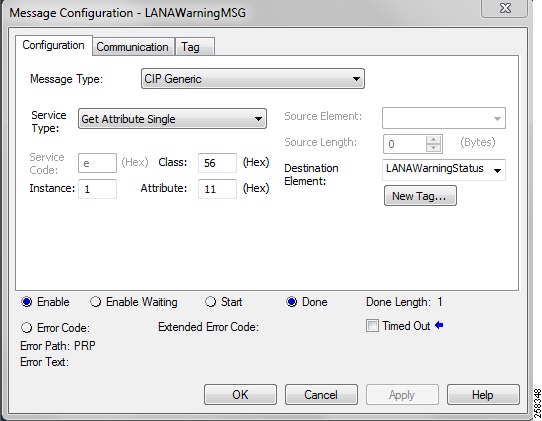Click the Instance input field
Screen dimensions: 542x421
tap(97, 189)
